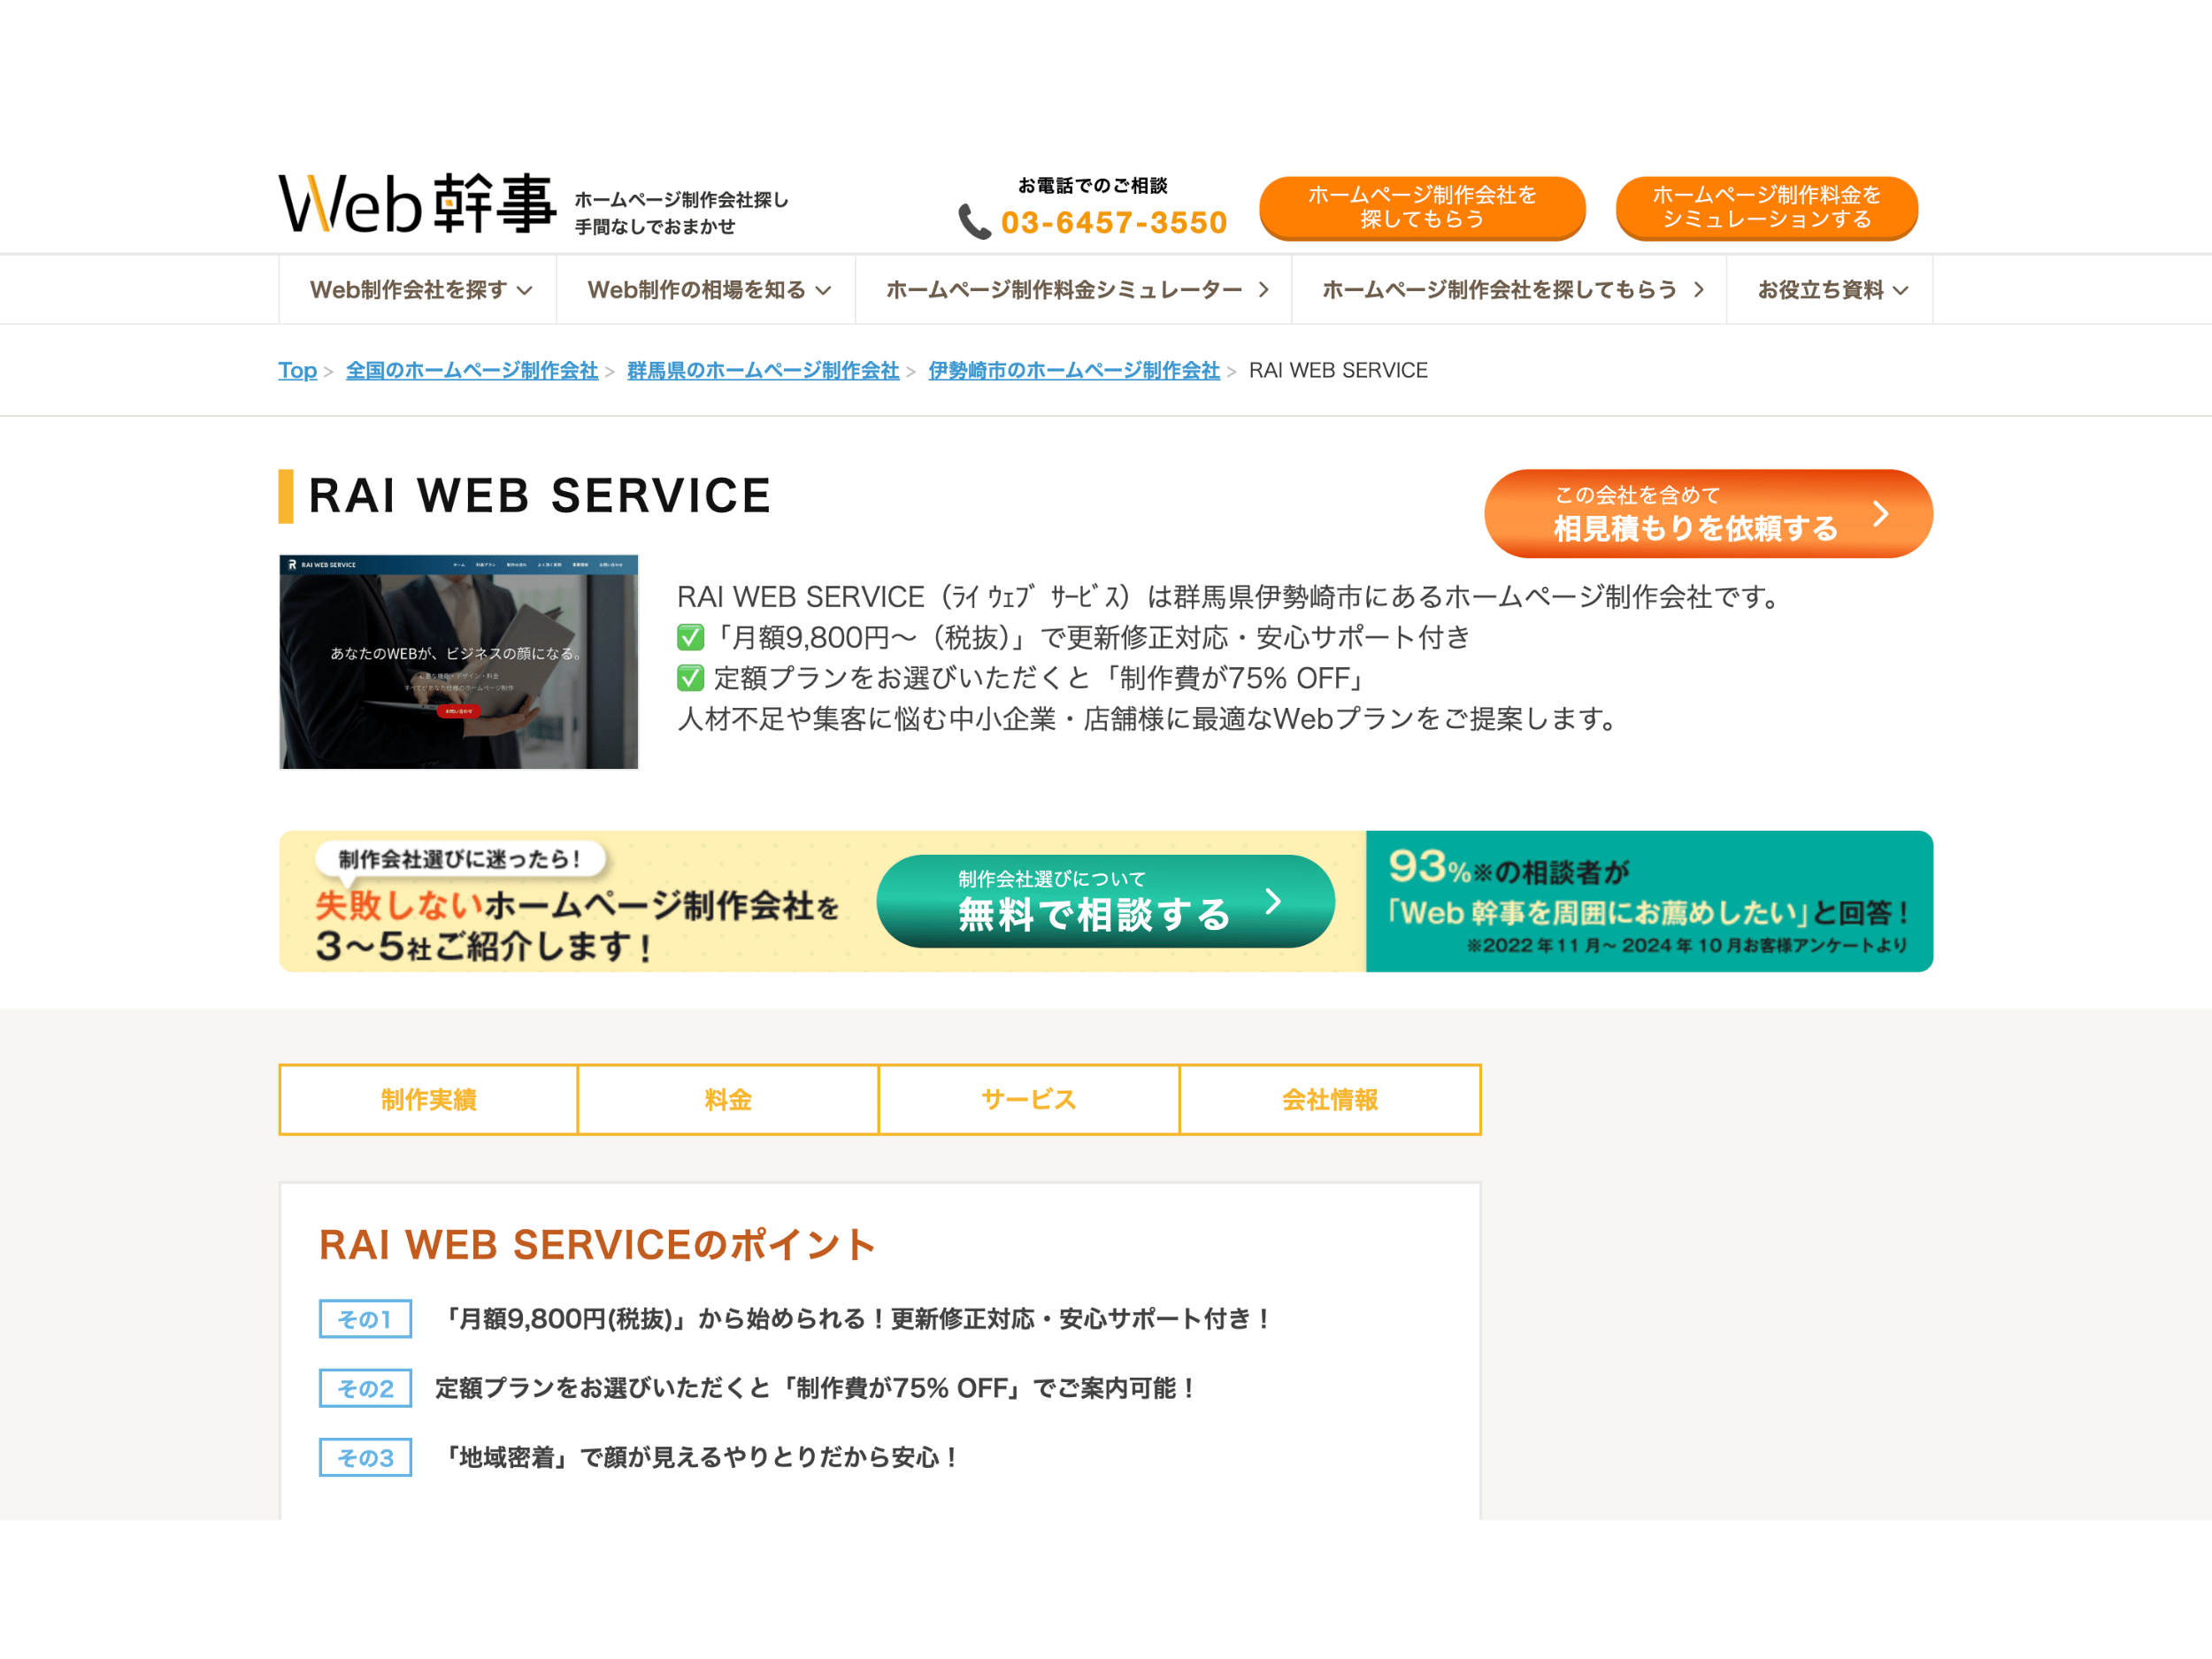Screen dimensions: 2212x1659
Task: Click the phone receiver icon next to 03-6457-3550
Action: click(975, 223)
